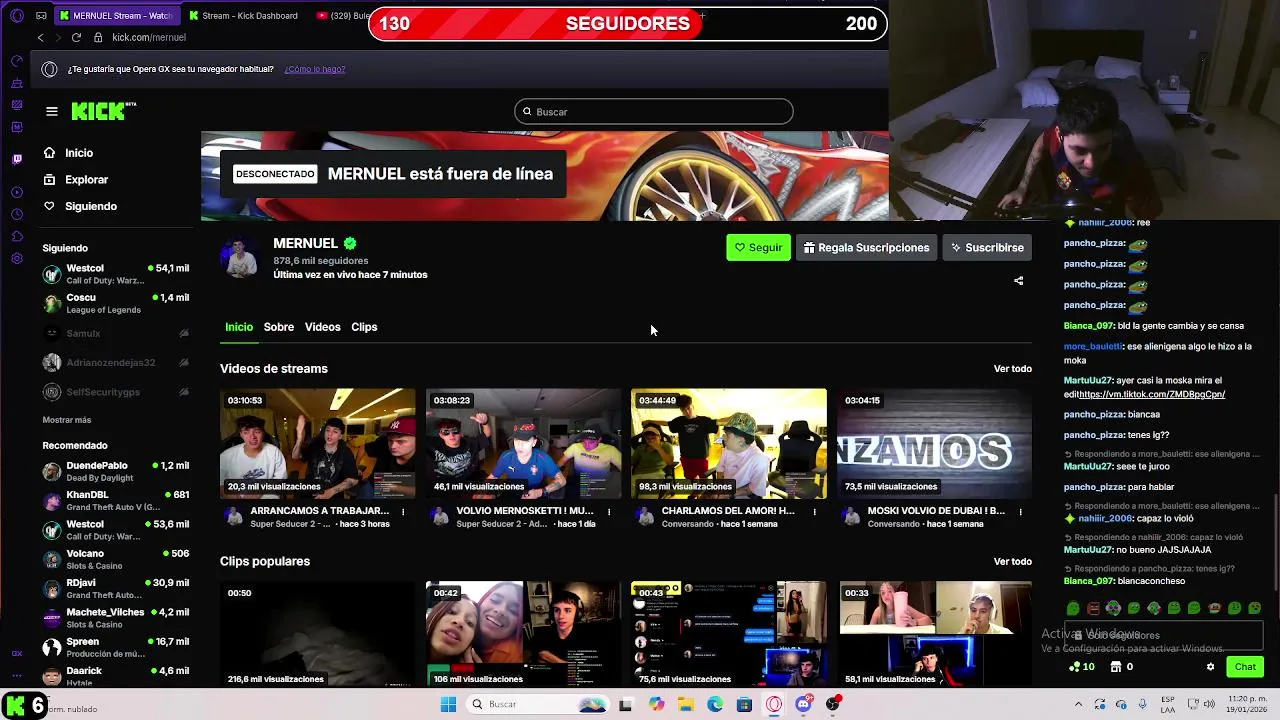Open MERNUEL profile avatar
The width and height of the screenshot is (1280, 720).
[x=240, y=257]
